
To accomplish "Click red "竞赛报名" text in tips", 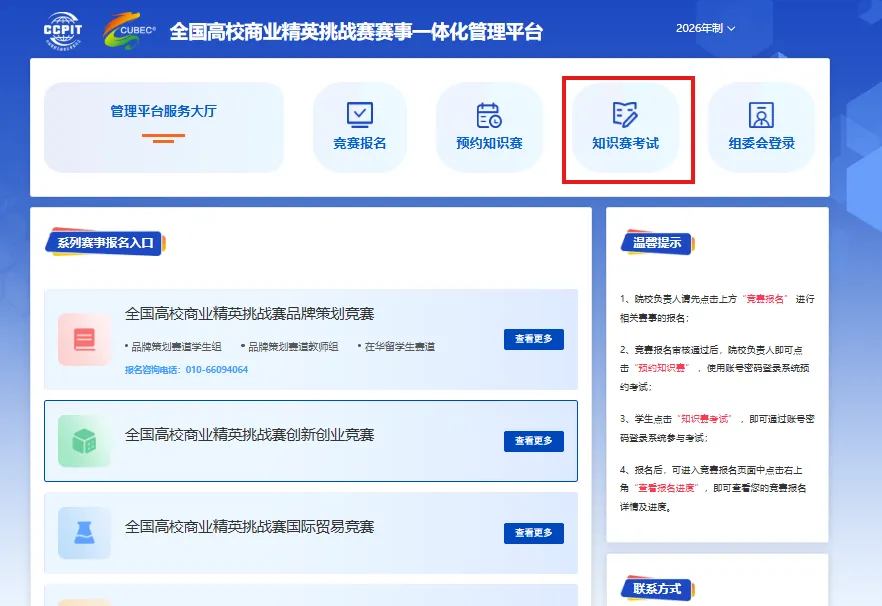I will point(765,299).
